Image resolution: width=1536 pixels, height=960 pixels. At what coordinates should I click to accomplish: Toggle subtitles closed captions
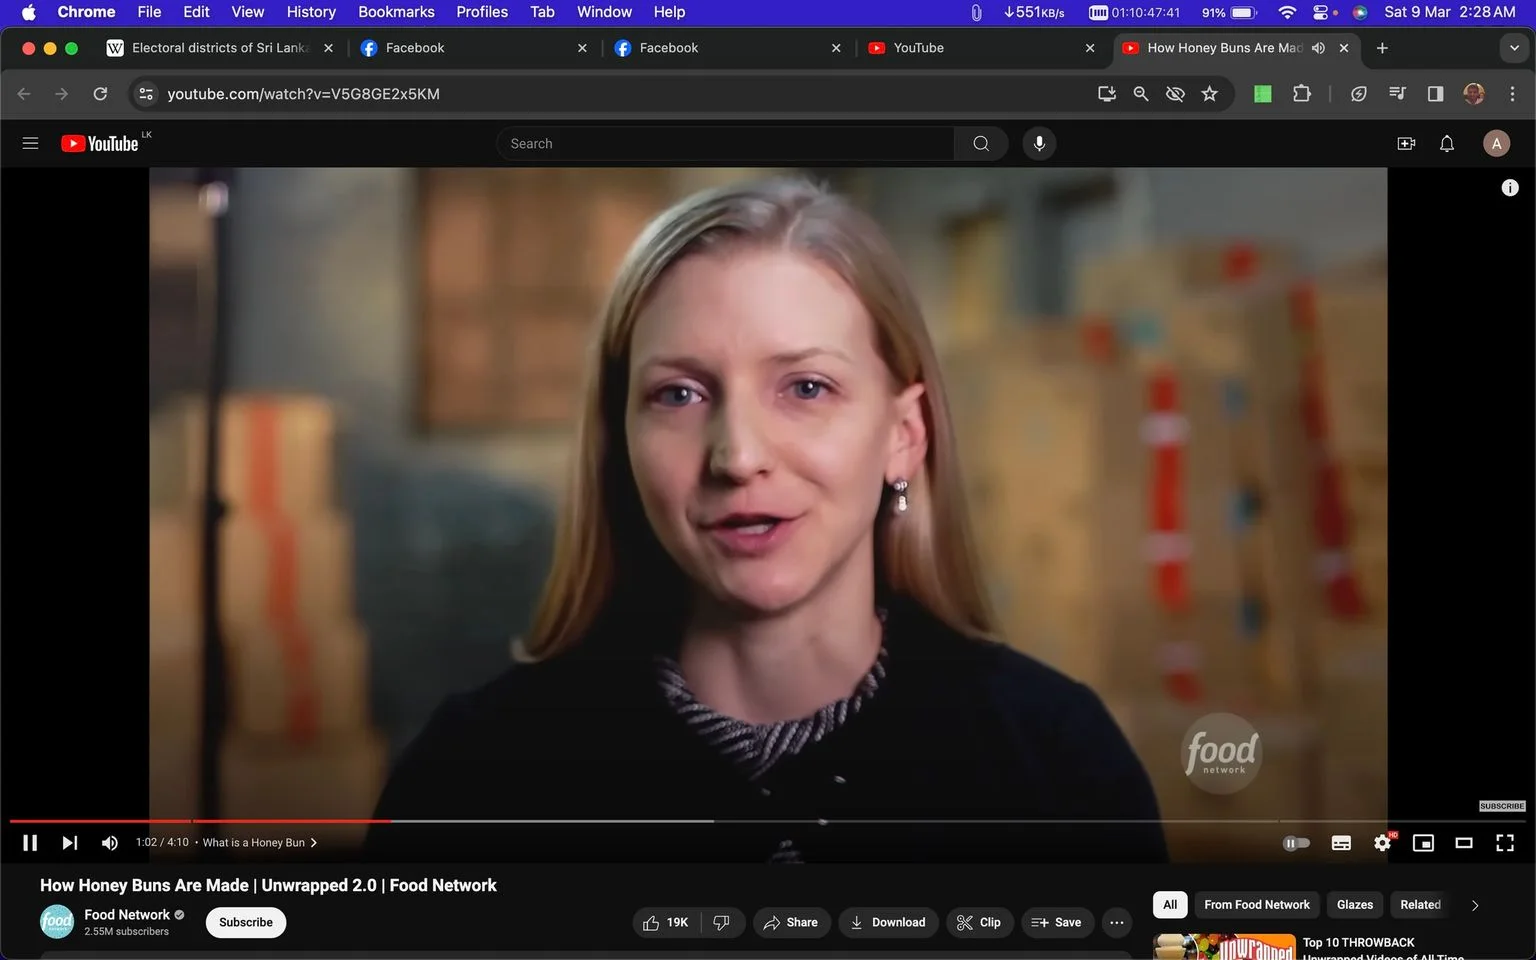[1341, 843]
